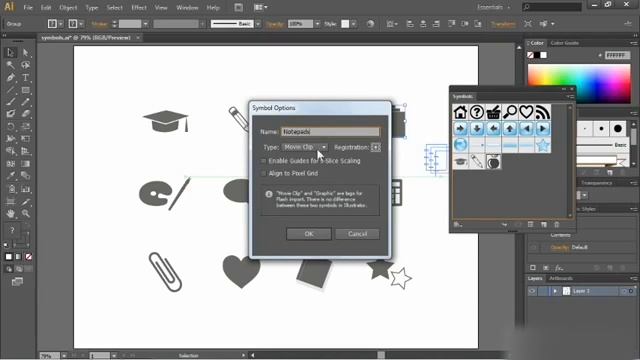The height and width of the screenshot is (360, 640).
Task: Select the Lasso tool
Action: [x=25, y=65]
